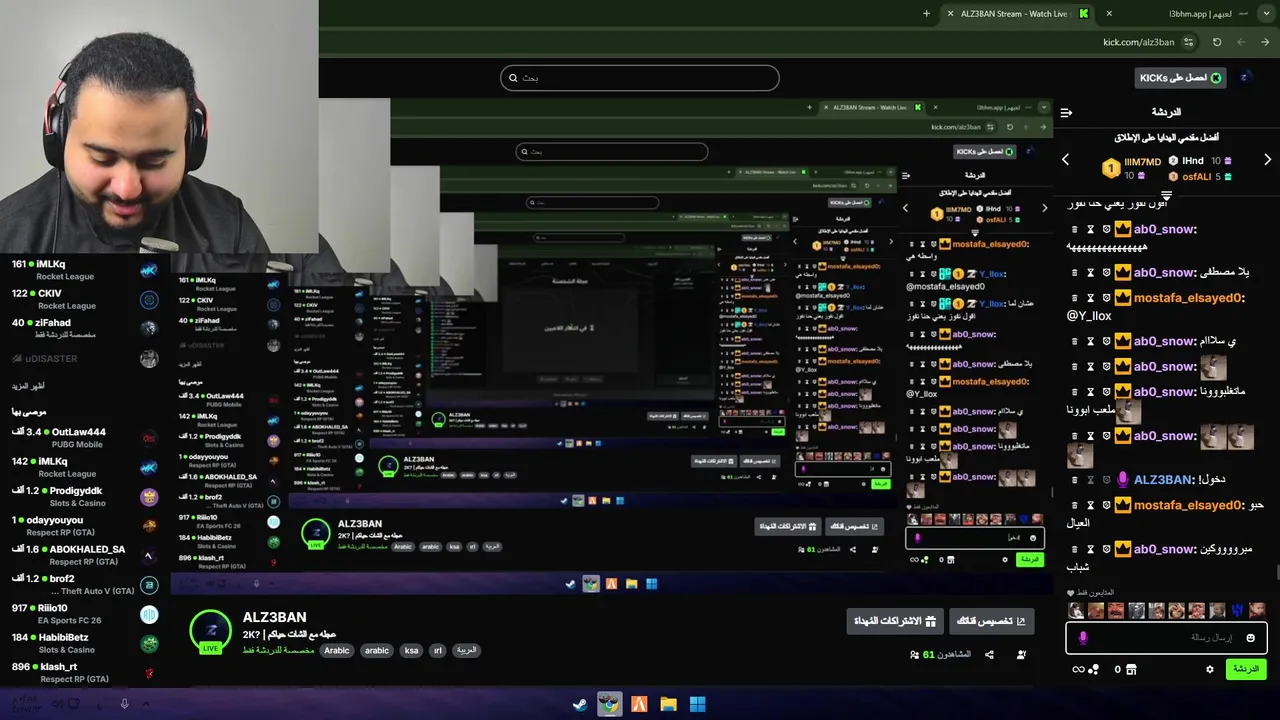
Task: Open chat settings gear icon
Action: click(1209, 670)
